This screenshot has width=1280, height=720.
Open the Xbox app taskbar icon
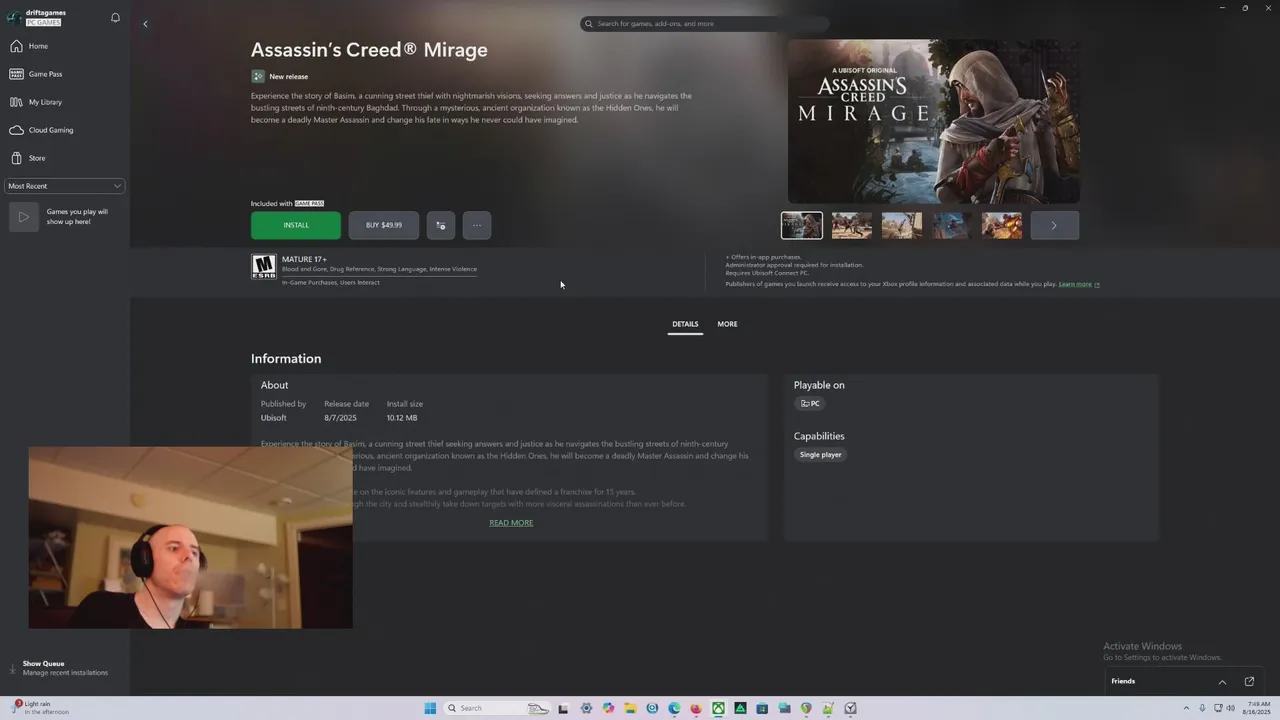[718, 708]
